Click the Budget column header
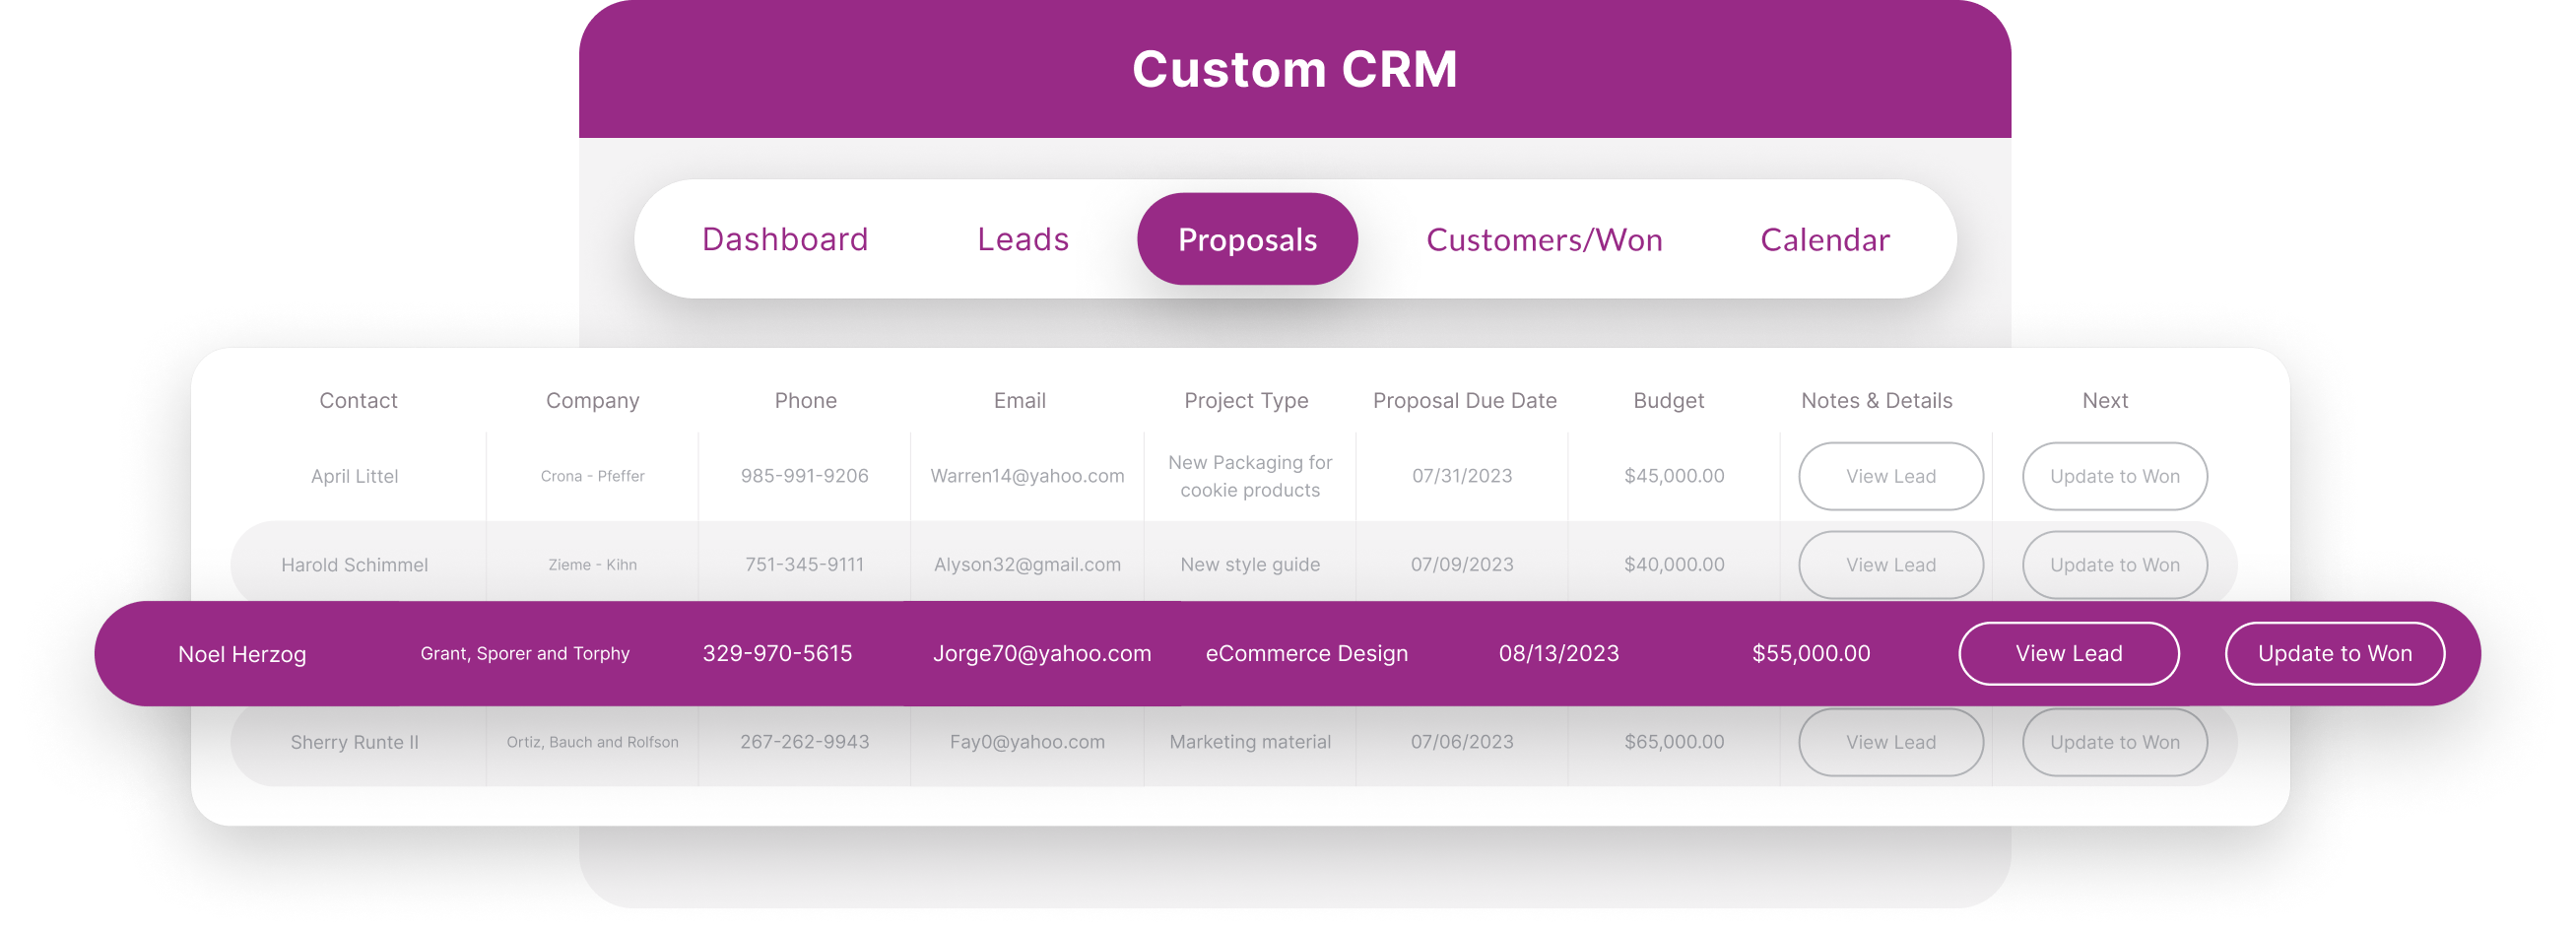2576x931 pixels. (x=1668, y=400)
